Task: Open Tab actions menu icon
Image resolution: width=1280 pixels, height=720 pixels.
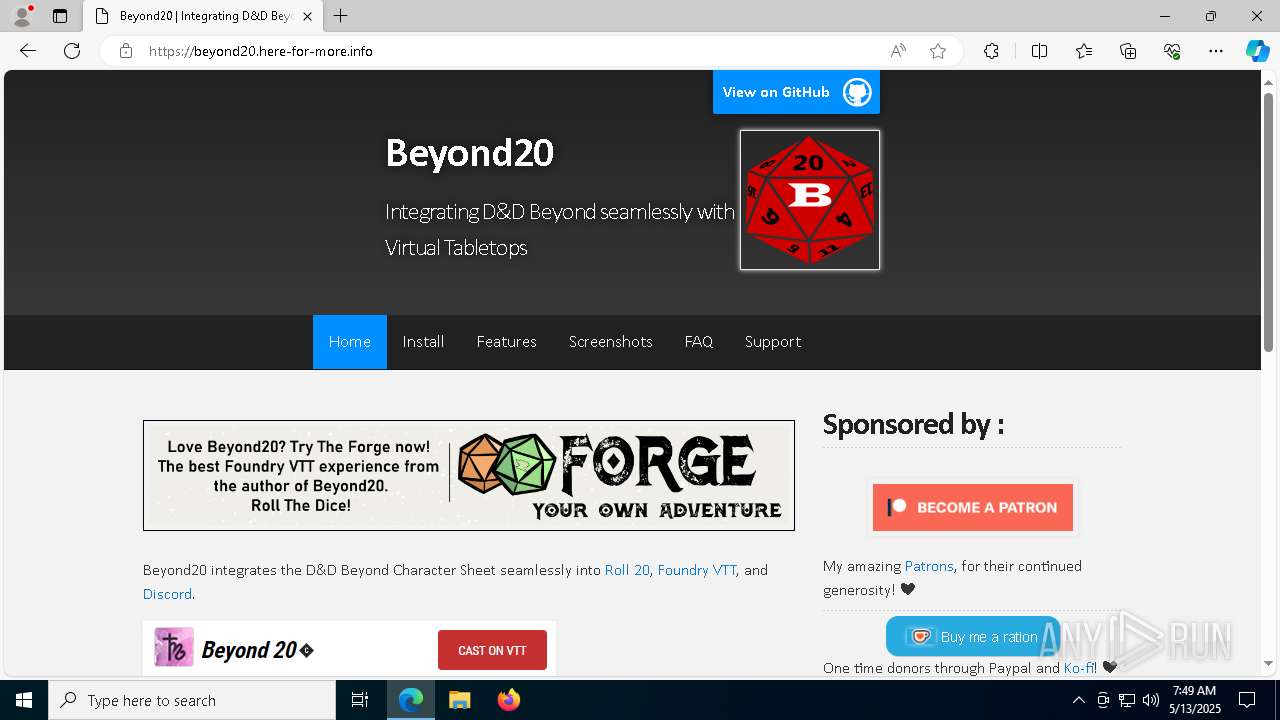Action: [x=60, y=16]
